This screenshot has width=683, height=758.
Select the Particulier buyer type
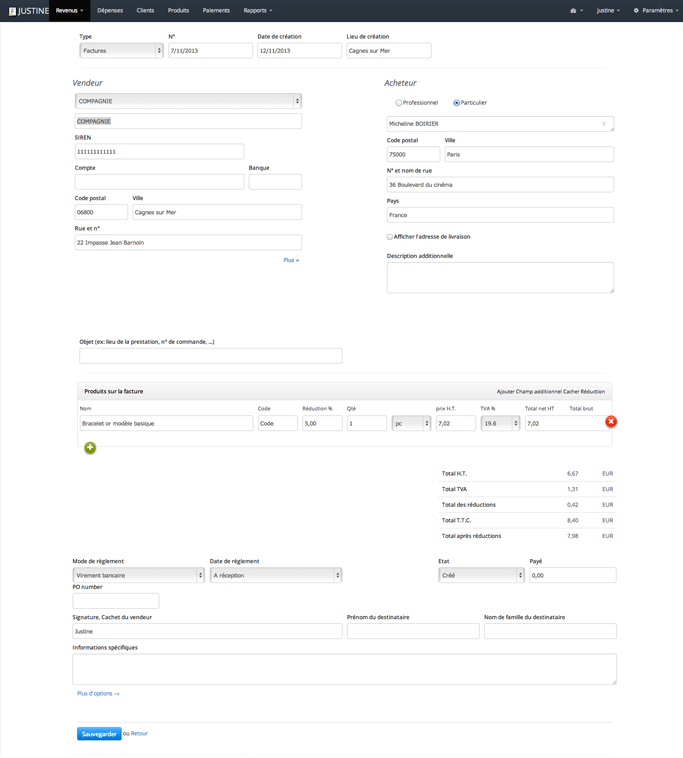456,102
